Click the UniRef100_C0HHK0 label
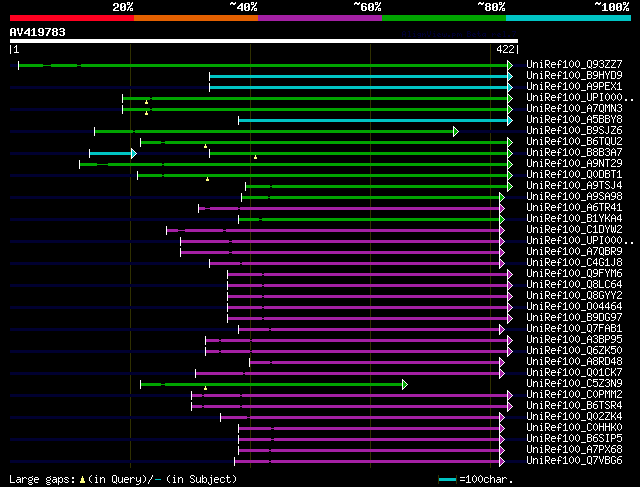Screen dimensions: 640x487 click(x=574, y=428)
